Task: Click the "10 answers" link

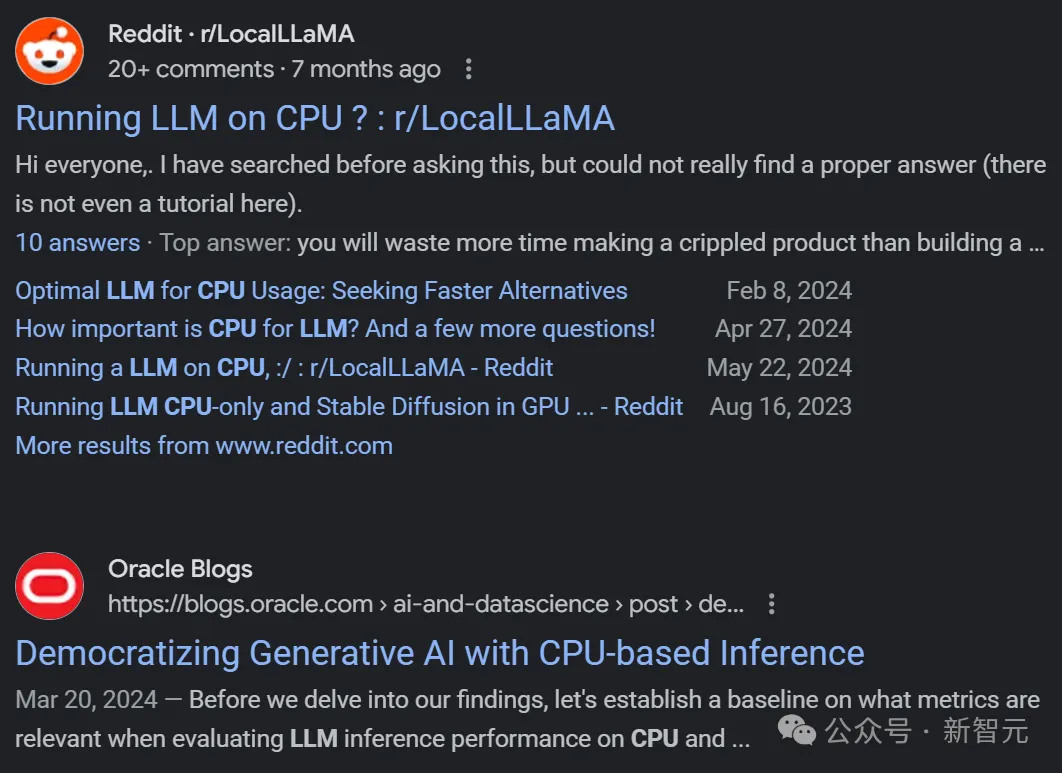Action: click(x=78, y=243)
